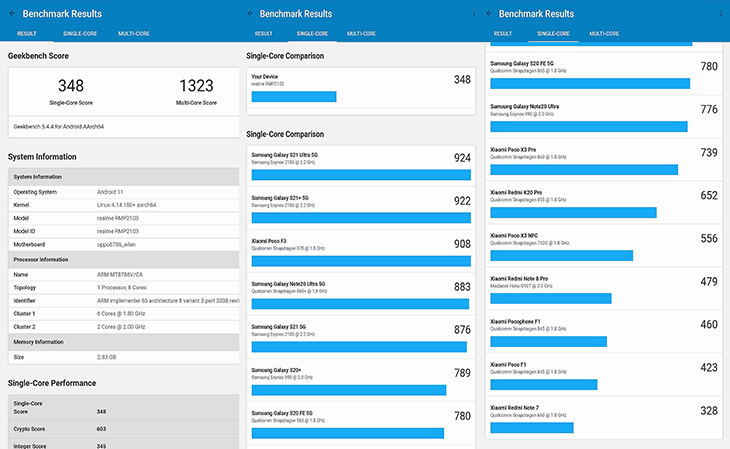The width and height of the screenshot is (730, 449).
Task: Select the Xiaomi Redmi Note 7 entry
Action: 604,418
